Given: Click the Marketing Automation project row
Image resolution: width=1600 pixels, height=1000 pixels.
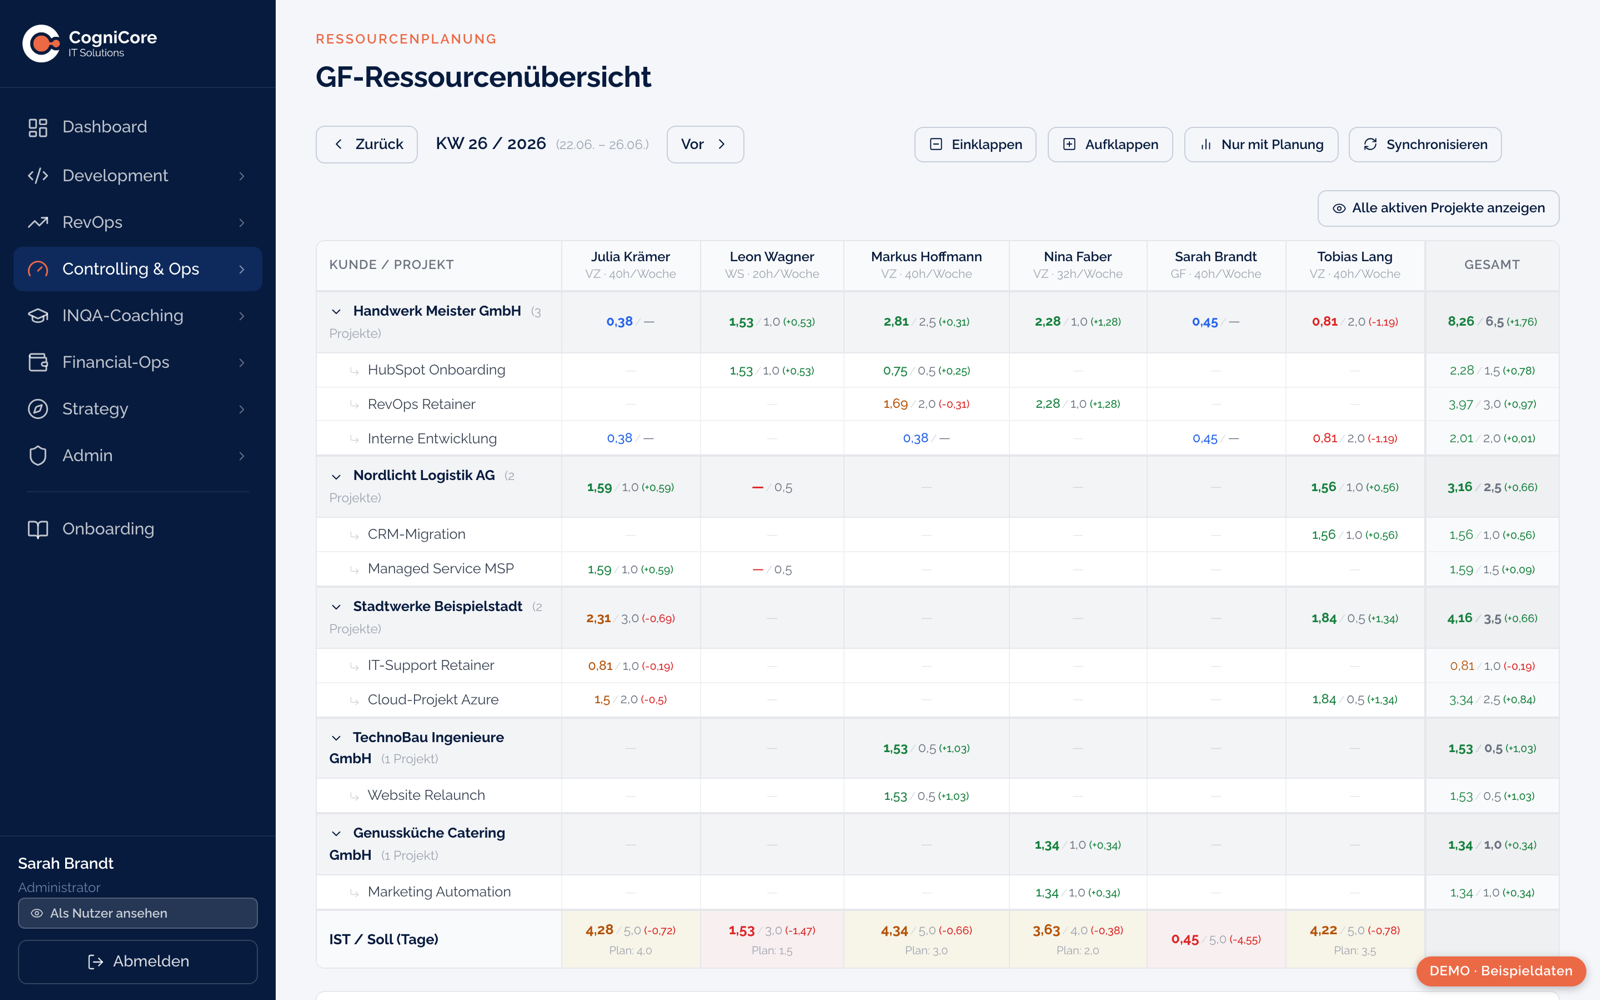Looking at the screenshot, I should 937,892.
